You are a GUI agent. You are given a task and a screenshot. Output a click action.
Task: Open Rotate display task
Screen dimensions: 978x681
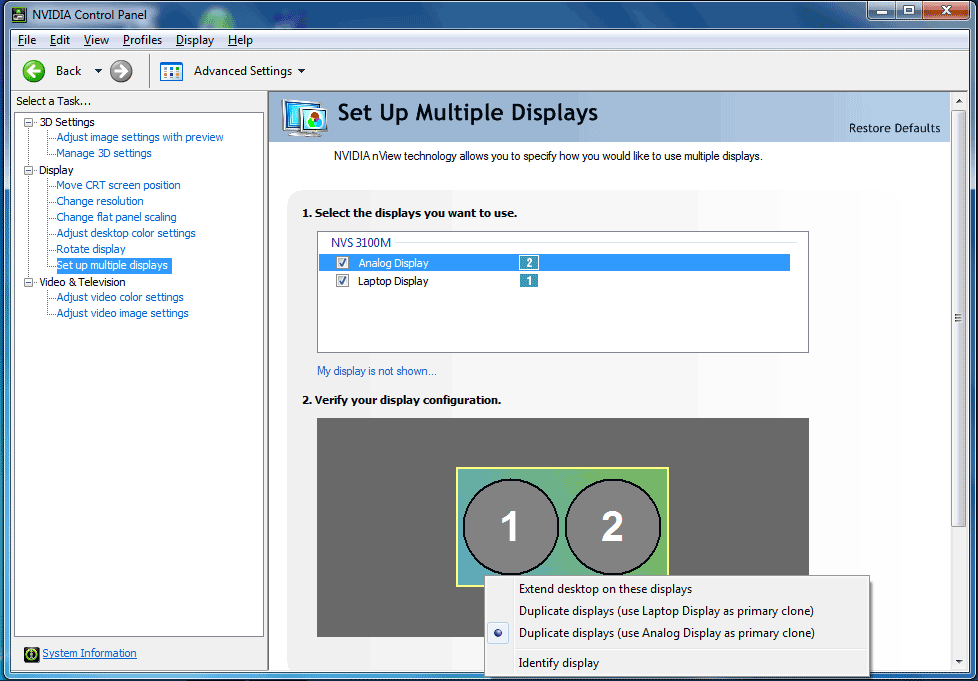pyautogui.click(x=91, y=249)
